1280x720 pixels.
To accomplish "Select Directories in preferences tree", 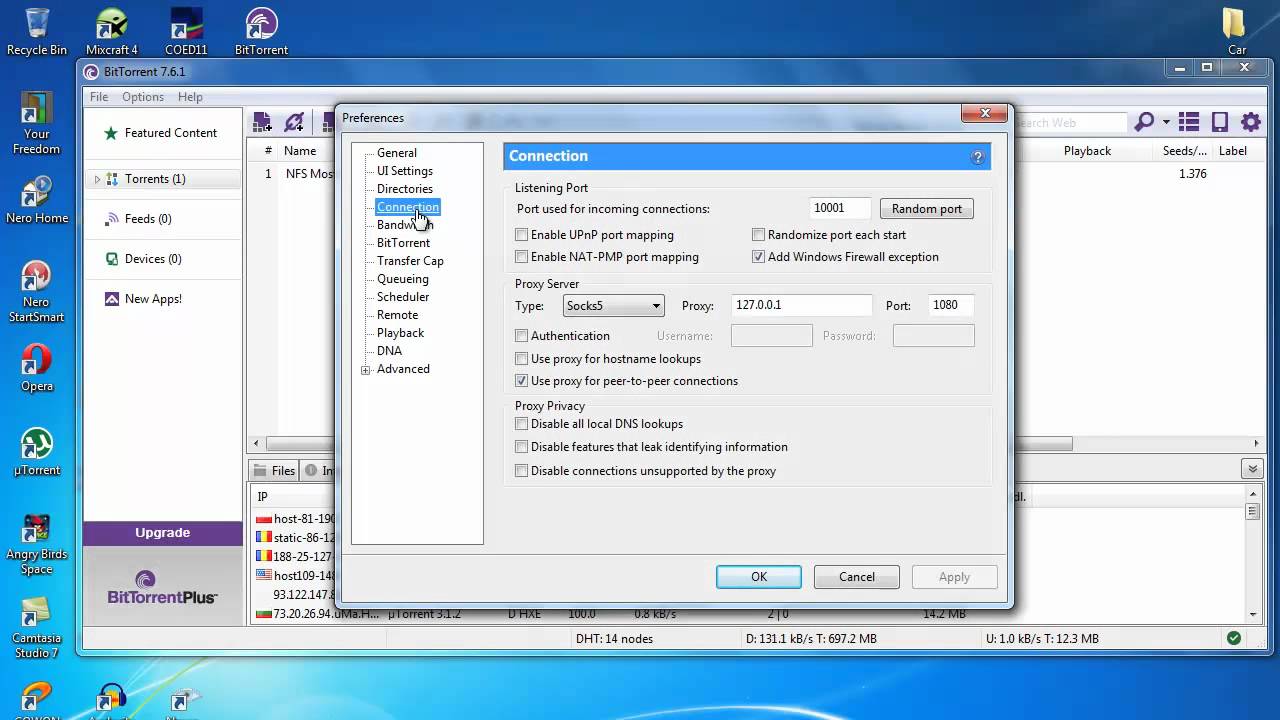I will tap(405, 189).
